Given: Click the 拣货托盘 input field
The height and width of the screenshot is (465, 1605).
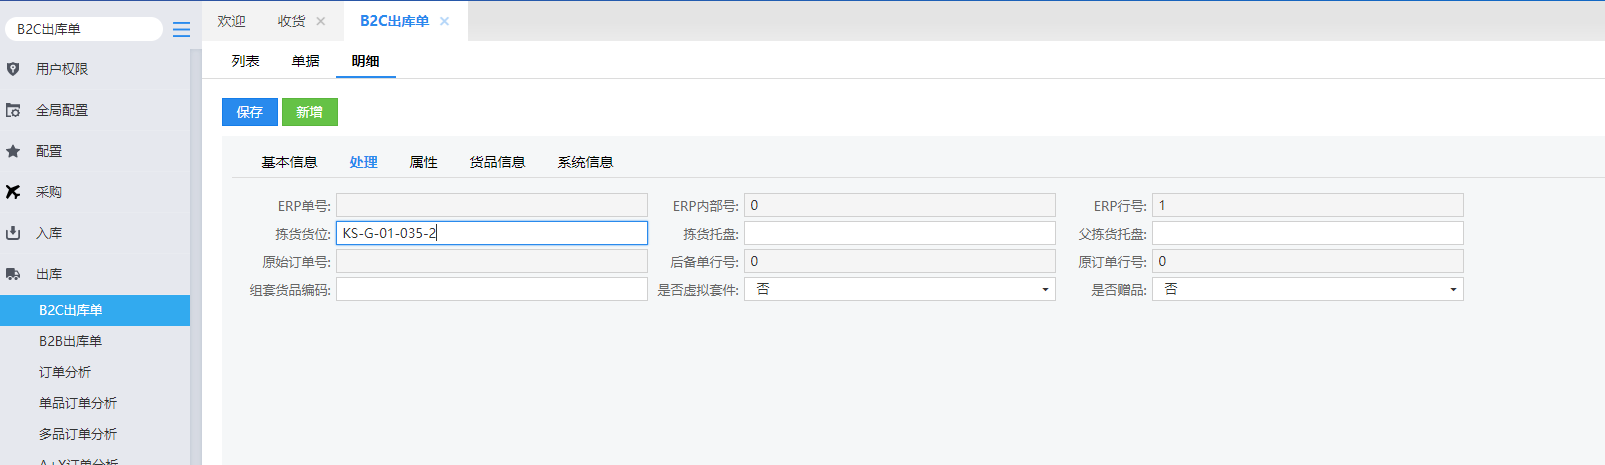Looking at the screenshot, I should [x=899, y=233].
